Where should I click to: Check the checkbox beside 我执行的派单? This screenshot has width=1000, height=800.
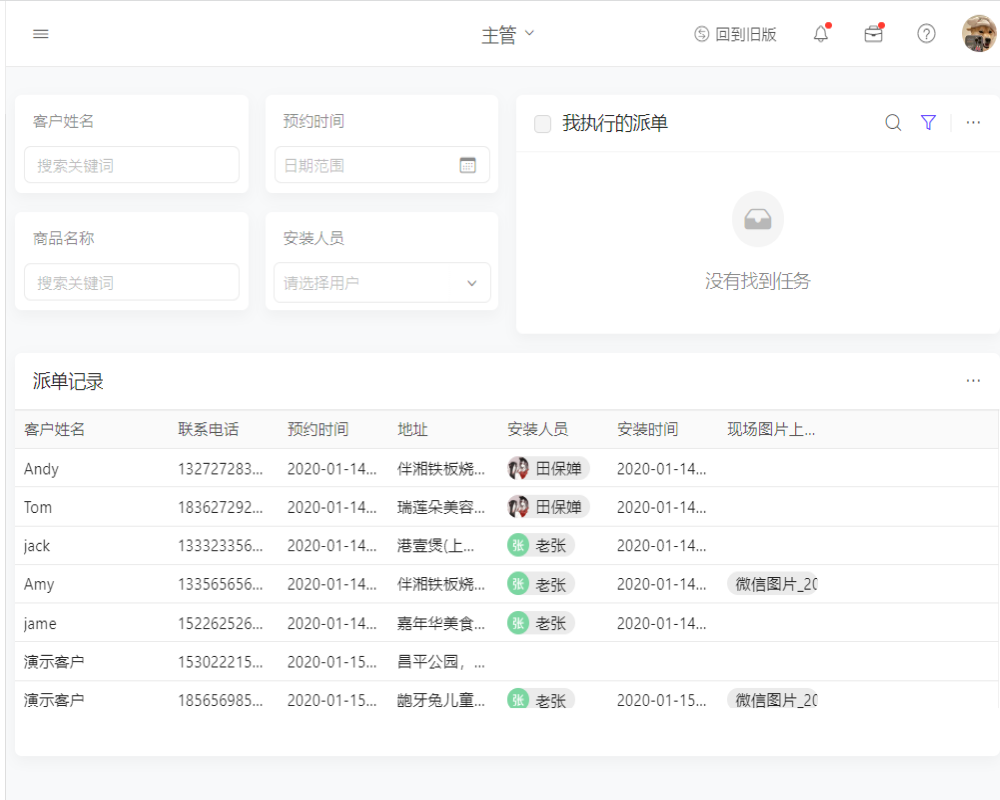542,123
